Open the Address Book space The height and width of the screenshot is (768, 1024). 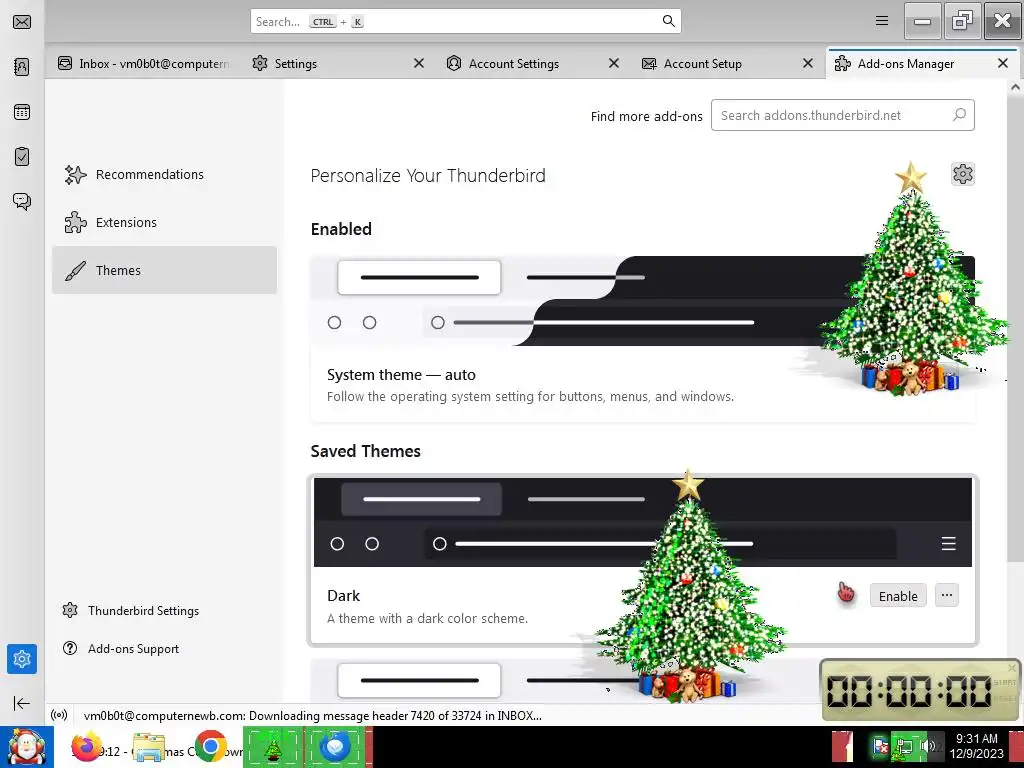(x=22, y=67)
